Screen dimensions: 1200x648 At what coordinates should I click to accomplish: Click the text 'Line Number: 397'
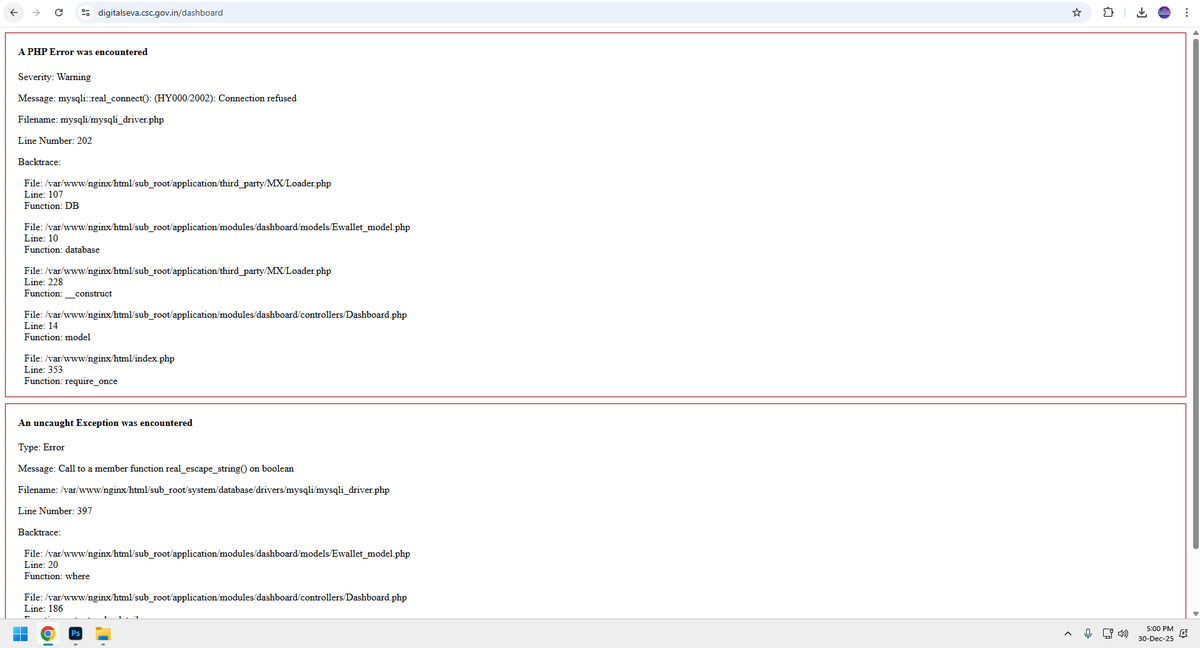tap(55, 511)
